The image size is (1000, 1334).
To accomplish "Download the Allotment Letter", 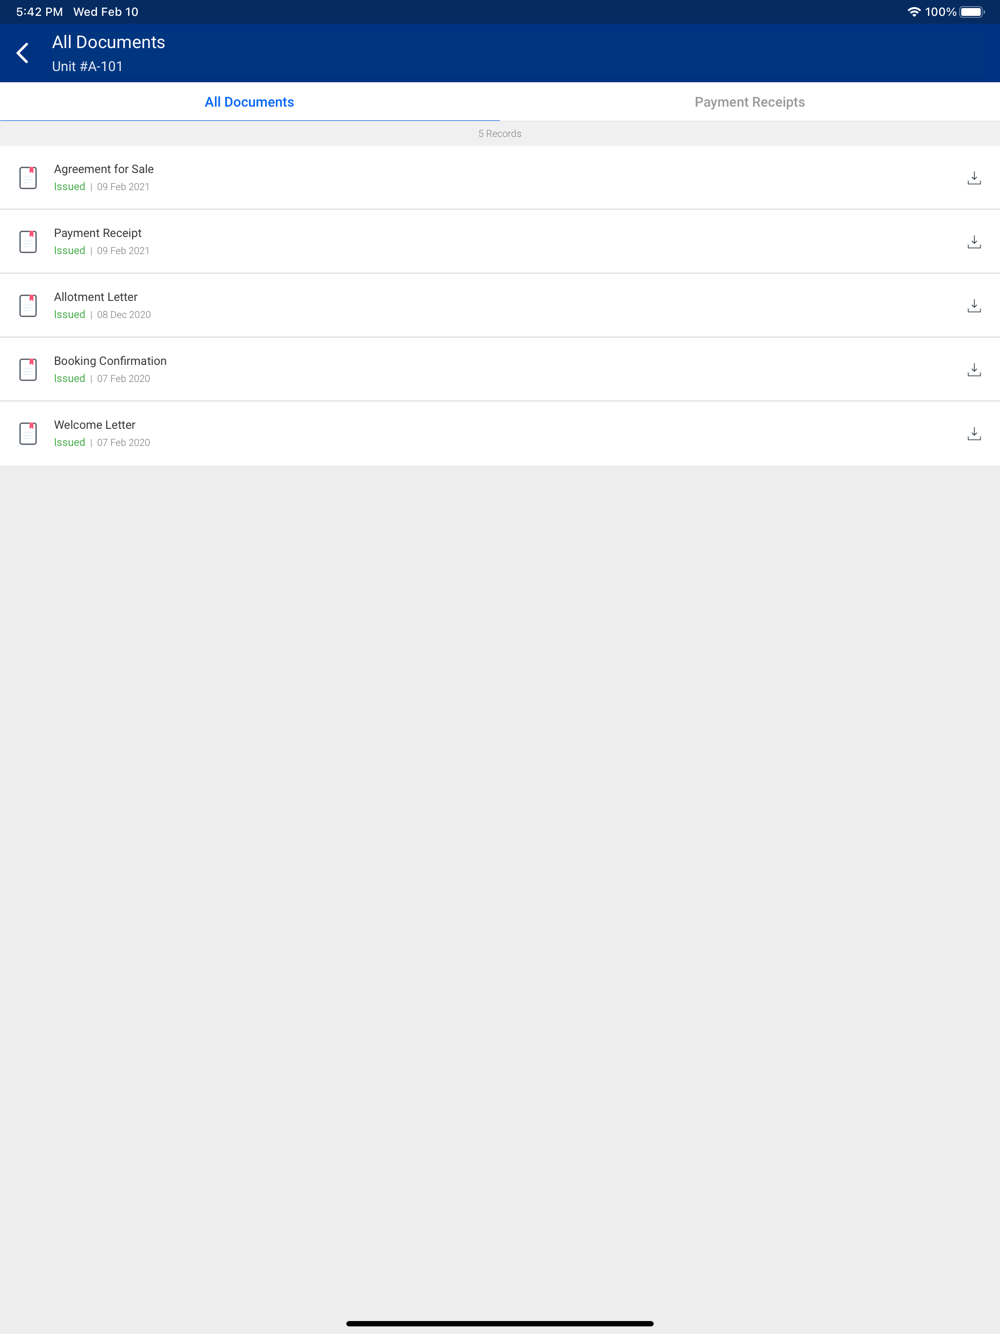I will [974, 306].
